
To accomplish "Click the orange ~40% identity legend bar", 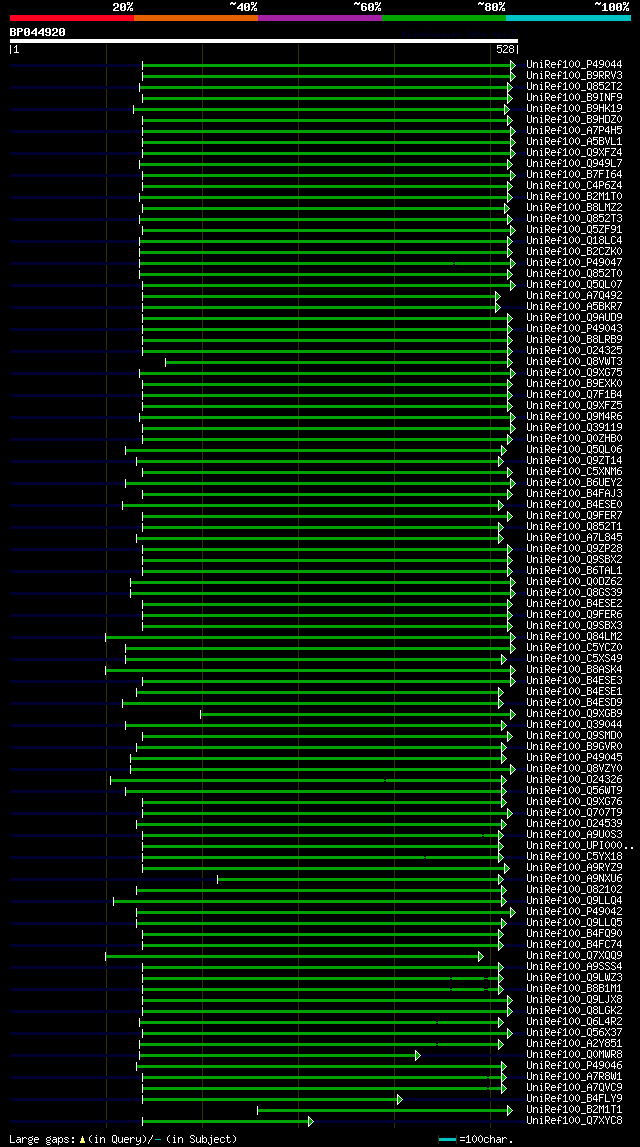I will click(x=196, y=18).
